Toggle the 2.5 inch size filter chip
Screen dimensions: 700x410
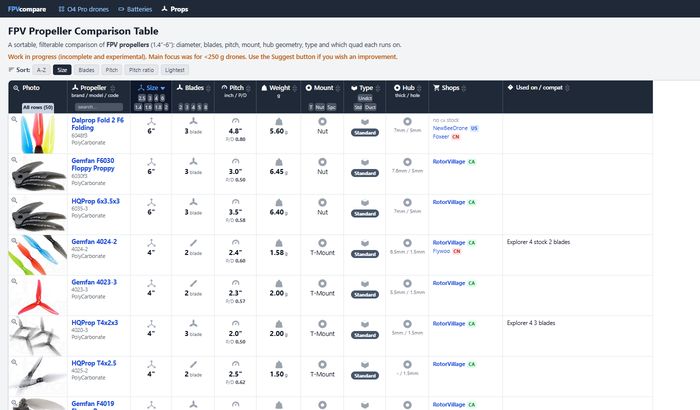(x=142, y=98)
